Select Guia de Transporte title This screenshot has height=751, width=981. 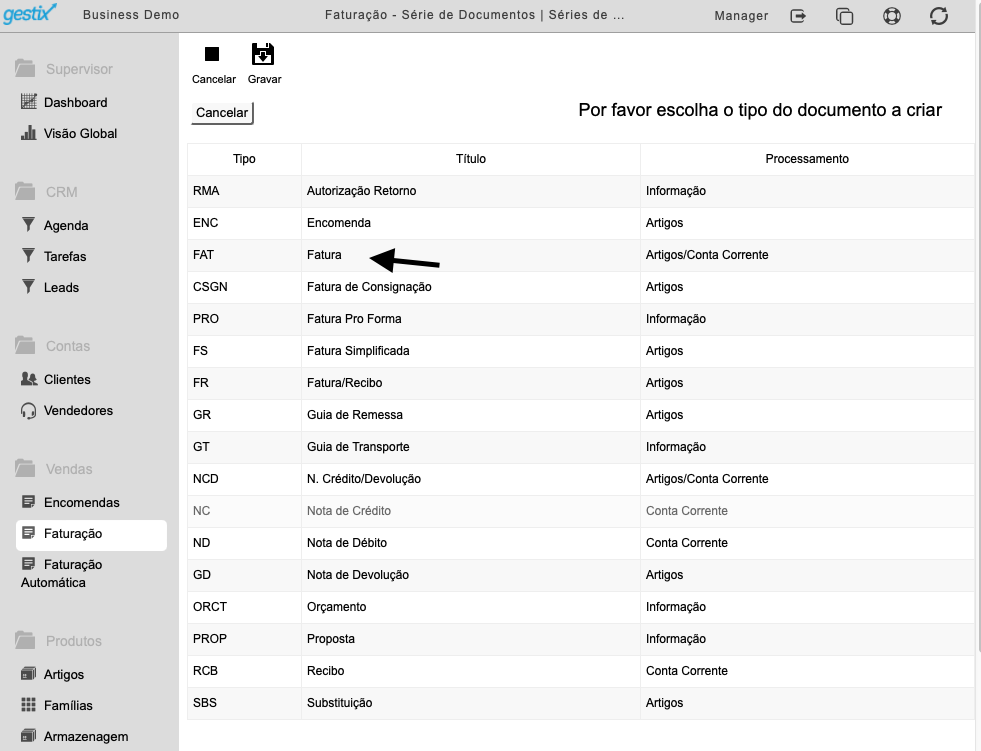coord(358,446)
